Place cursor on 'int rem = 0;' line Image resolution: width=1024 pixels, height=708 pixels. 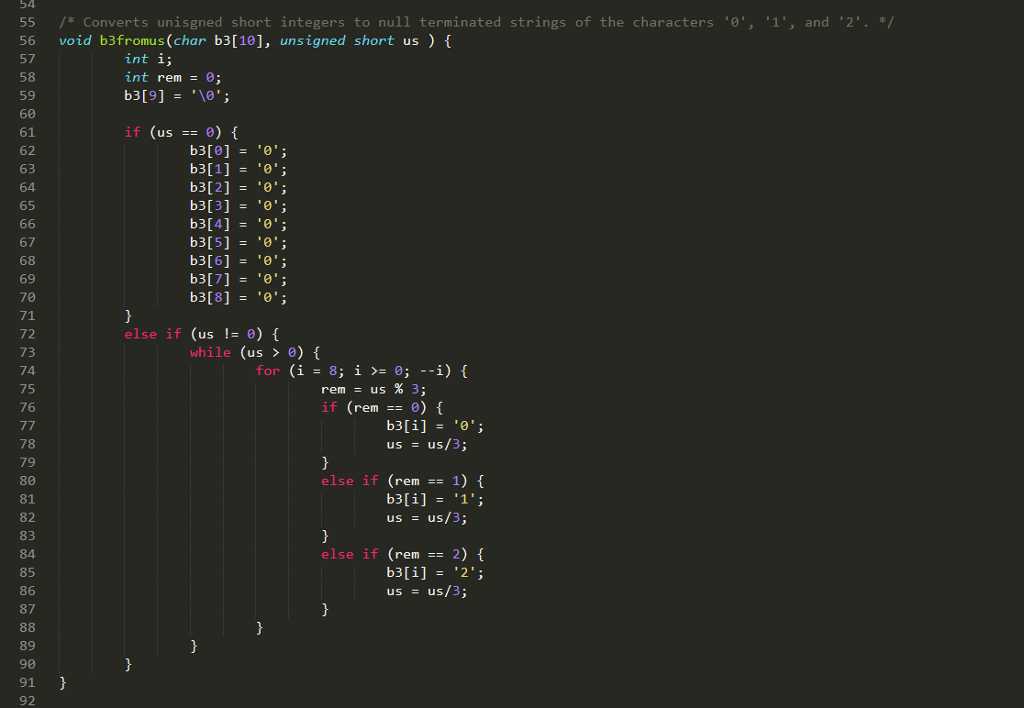(173, 77)
